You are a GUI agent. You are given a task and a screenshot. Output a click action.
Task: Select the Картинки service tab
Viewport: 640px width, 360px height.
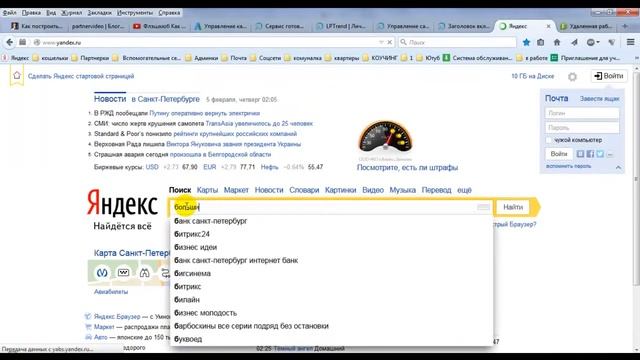(x=340, y=190)
